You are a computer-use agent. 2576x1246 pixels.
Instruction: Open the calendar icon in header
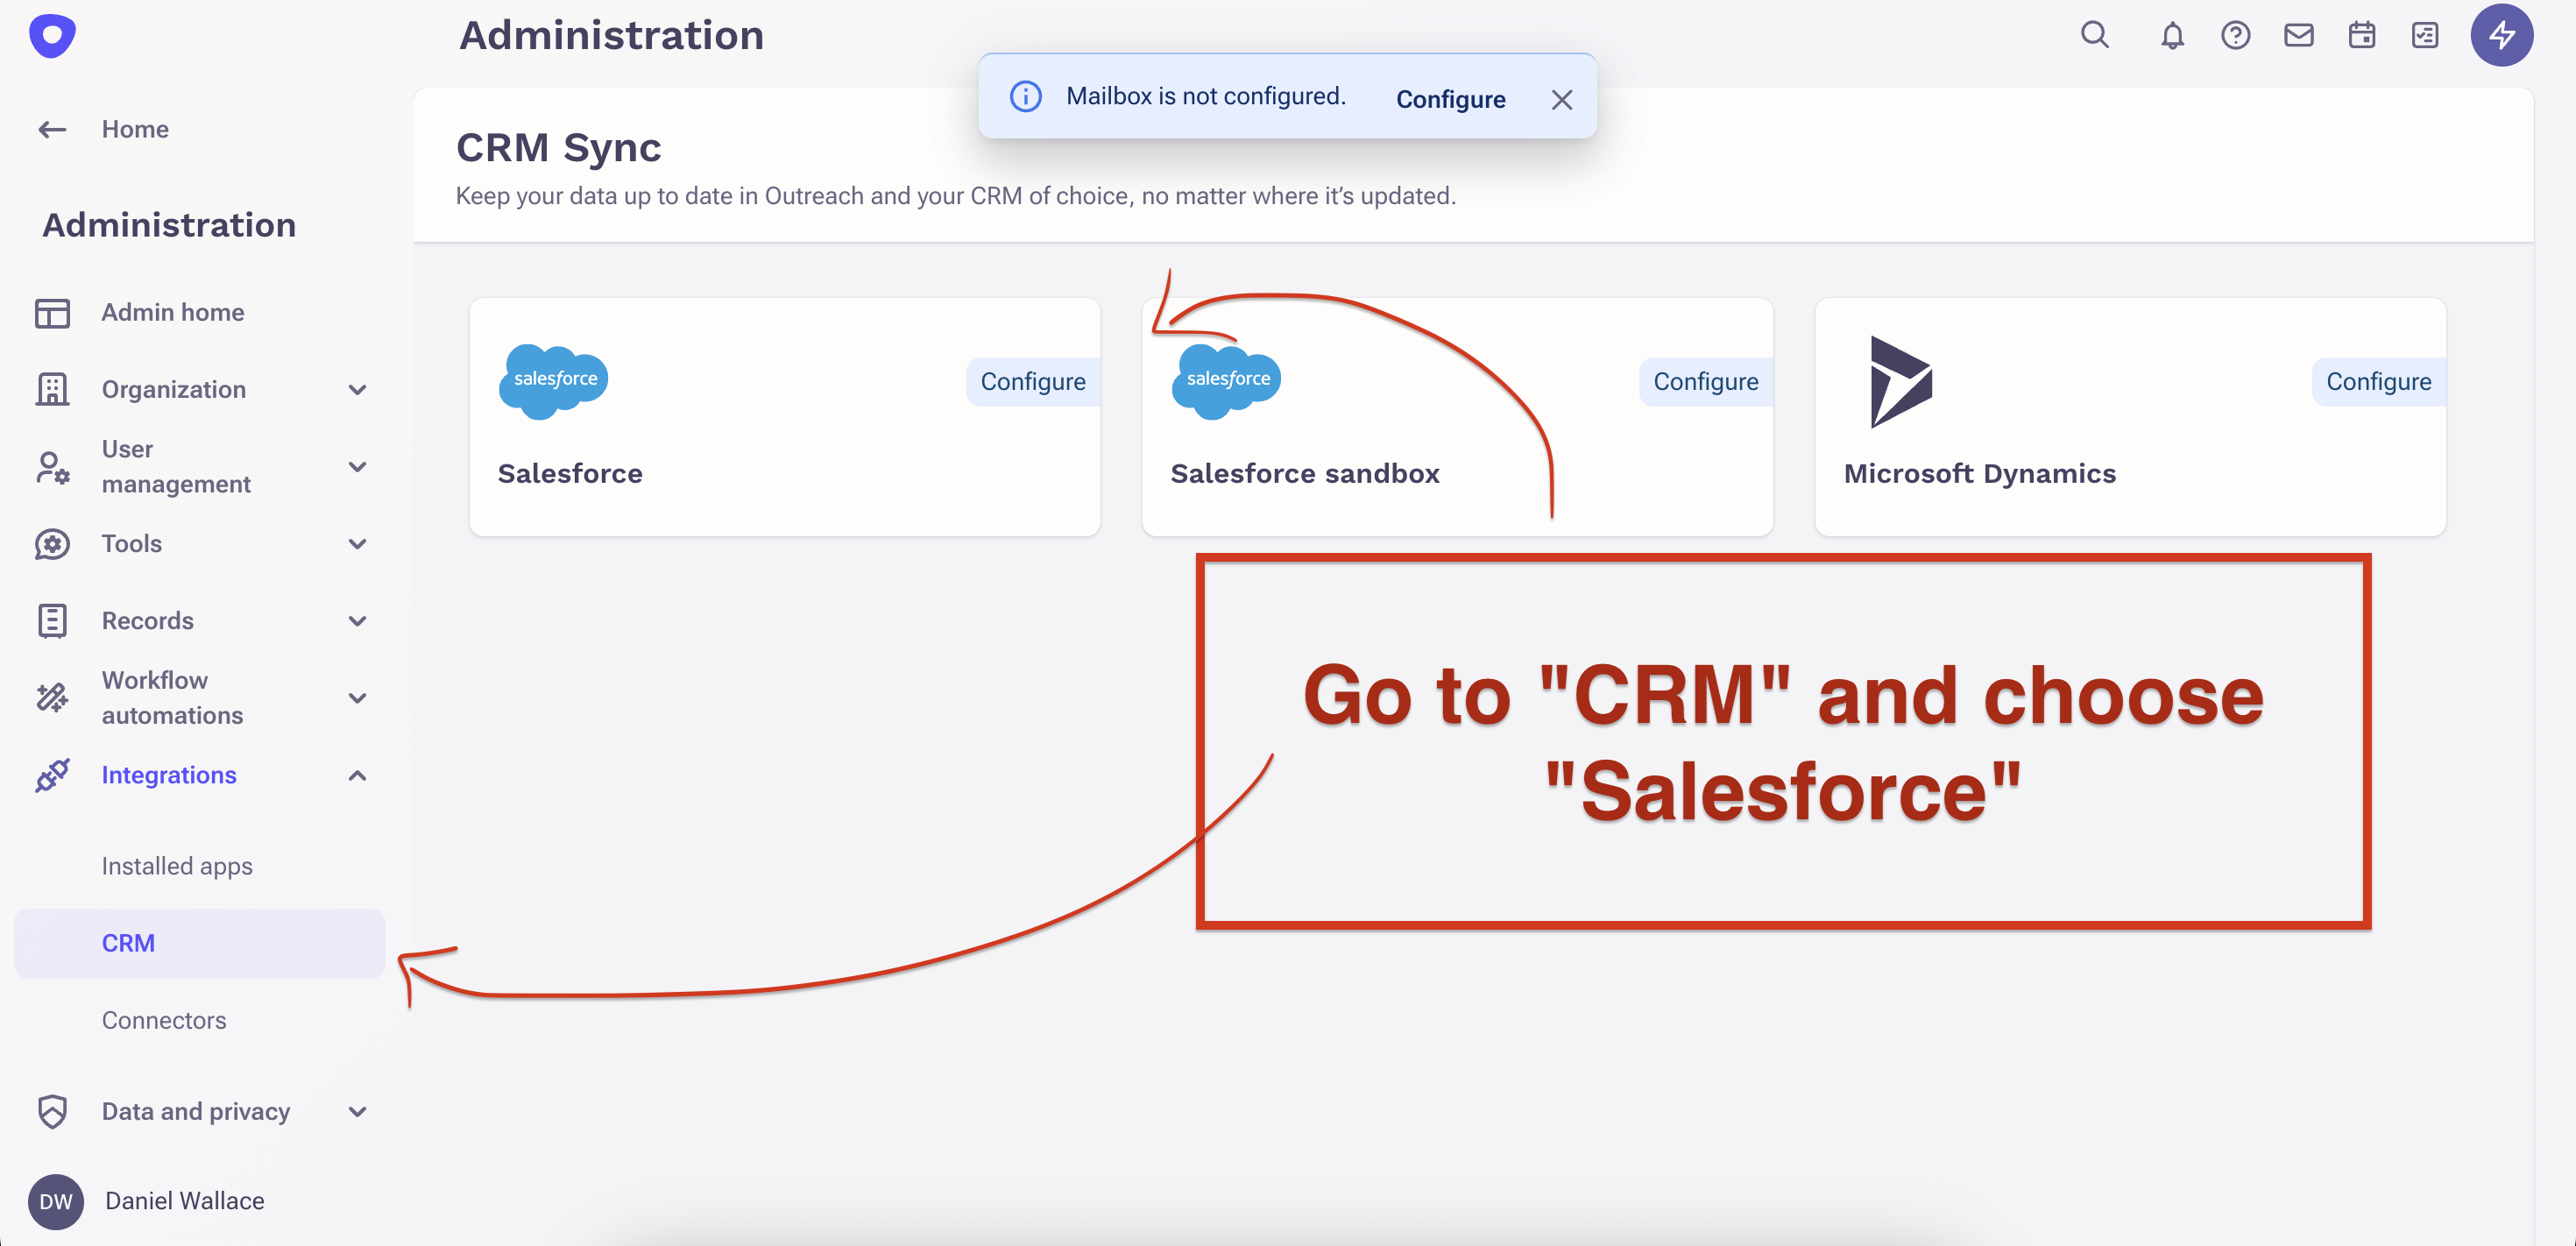[2361, 36]
